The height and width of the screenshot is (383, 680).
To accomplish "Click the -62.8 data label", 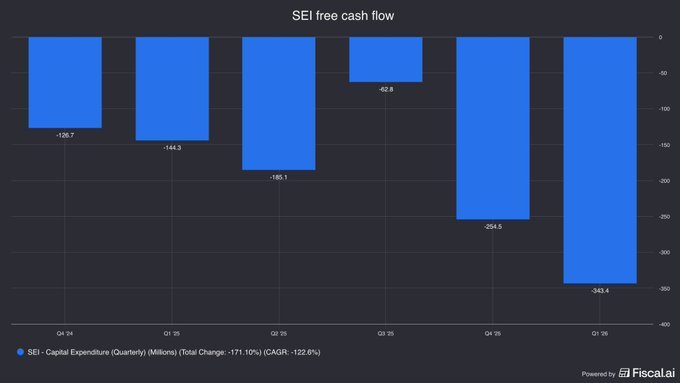I will pyautogui.click(x=386, y=89).
